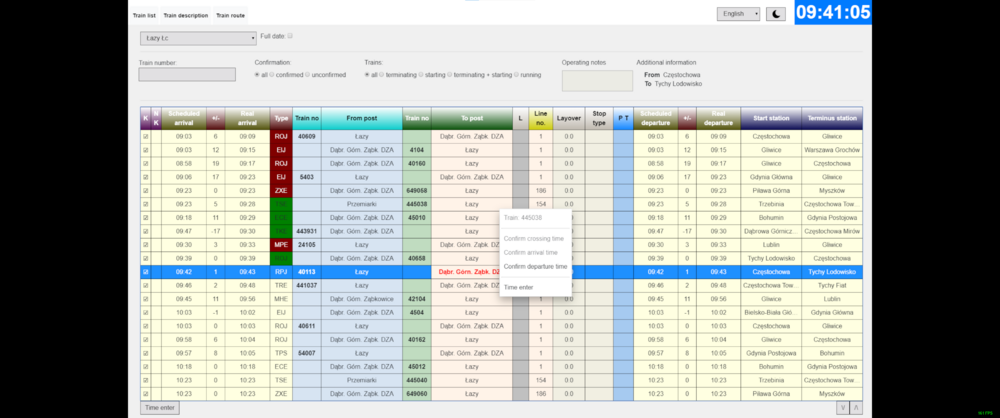The width and height of the screenshot is (1000, 418).
Task: Open the English language dropdown
Action: (738, 14)
